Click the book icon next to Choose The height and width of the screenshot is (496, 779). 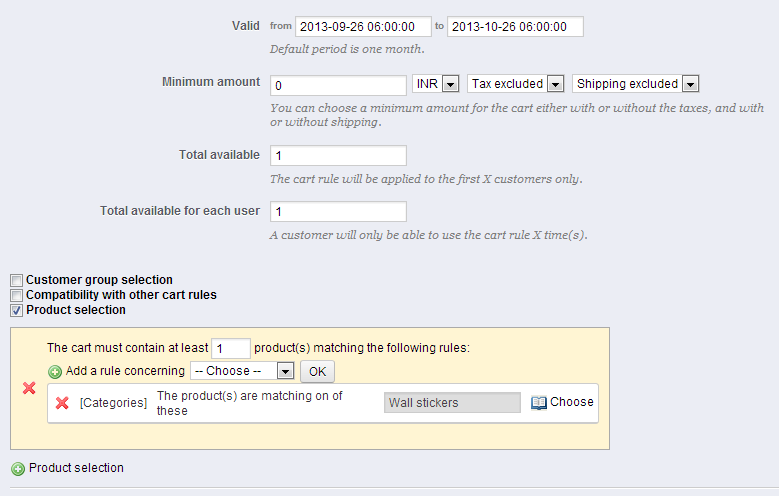tap(539, 403)
